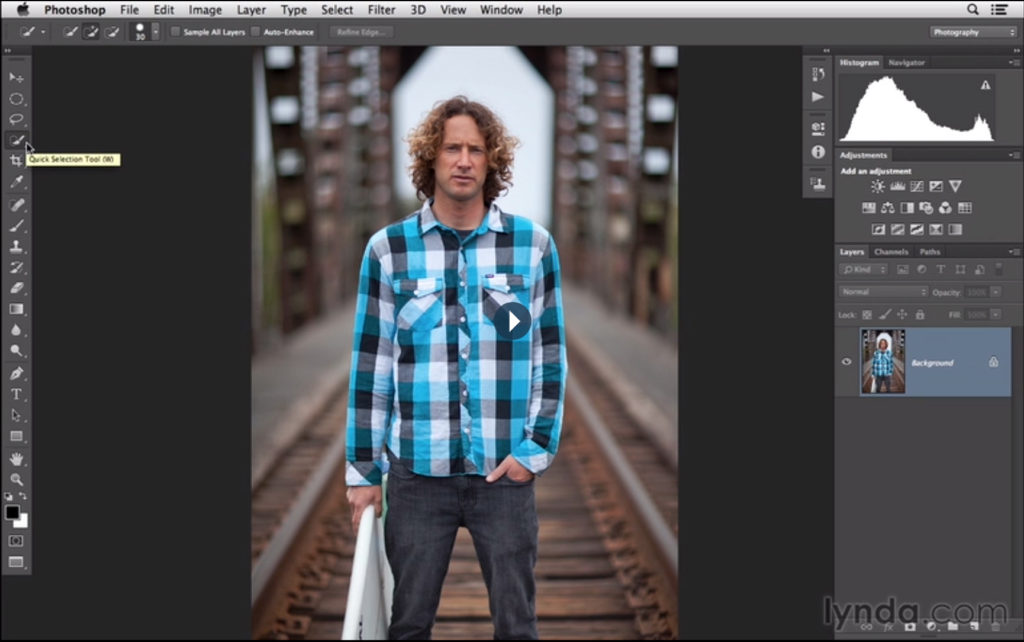The image size is (1024, 642).
Task: Switch to the Paths tab
Action: 929,251
